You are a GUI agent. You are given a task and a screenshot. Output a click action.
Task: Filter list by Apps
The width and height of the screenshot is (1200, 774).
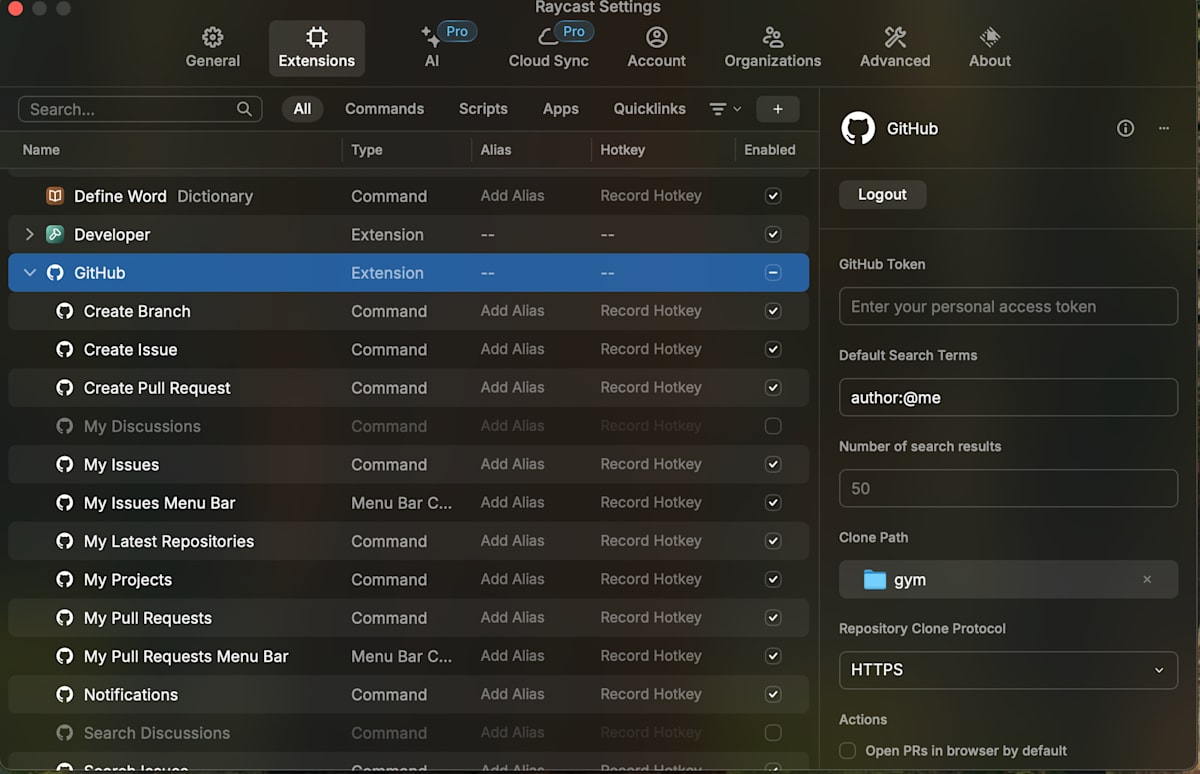[560, 109]
